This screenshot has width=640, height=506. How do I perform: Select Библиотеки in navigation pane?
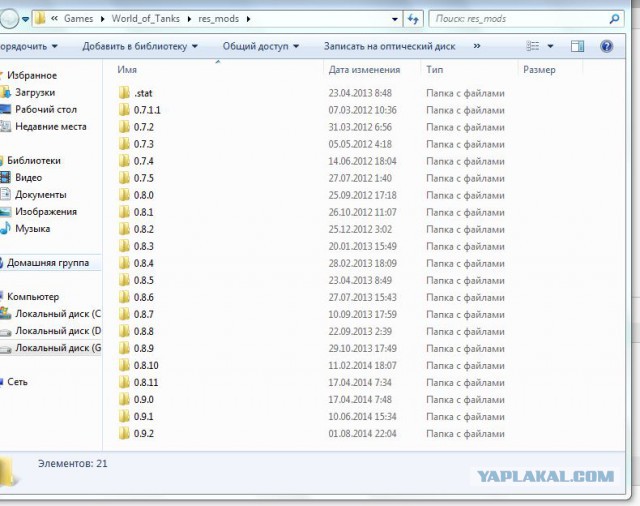(33, 160)
